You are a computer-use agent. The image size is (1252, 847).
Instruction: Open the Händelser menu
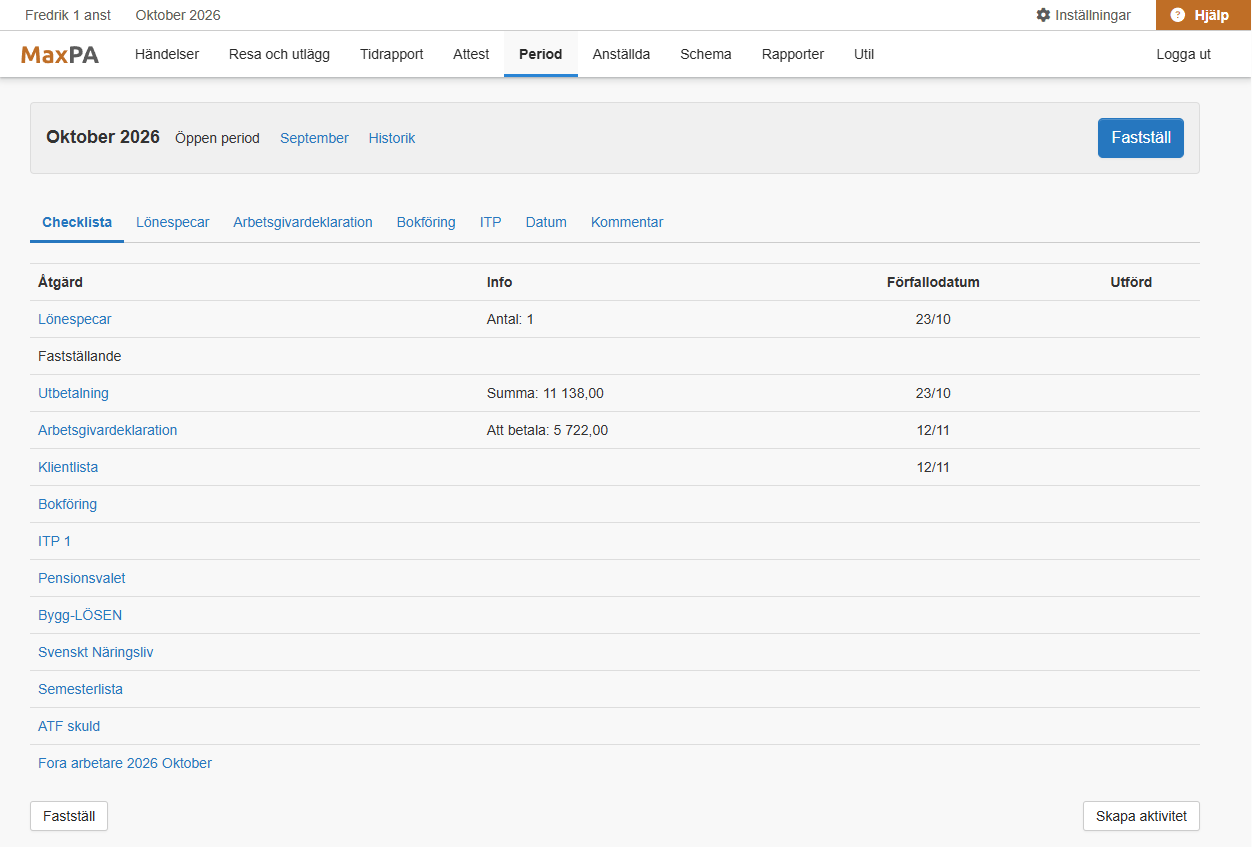pos(167,55)
